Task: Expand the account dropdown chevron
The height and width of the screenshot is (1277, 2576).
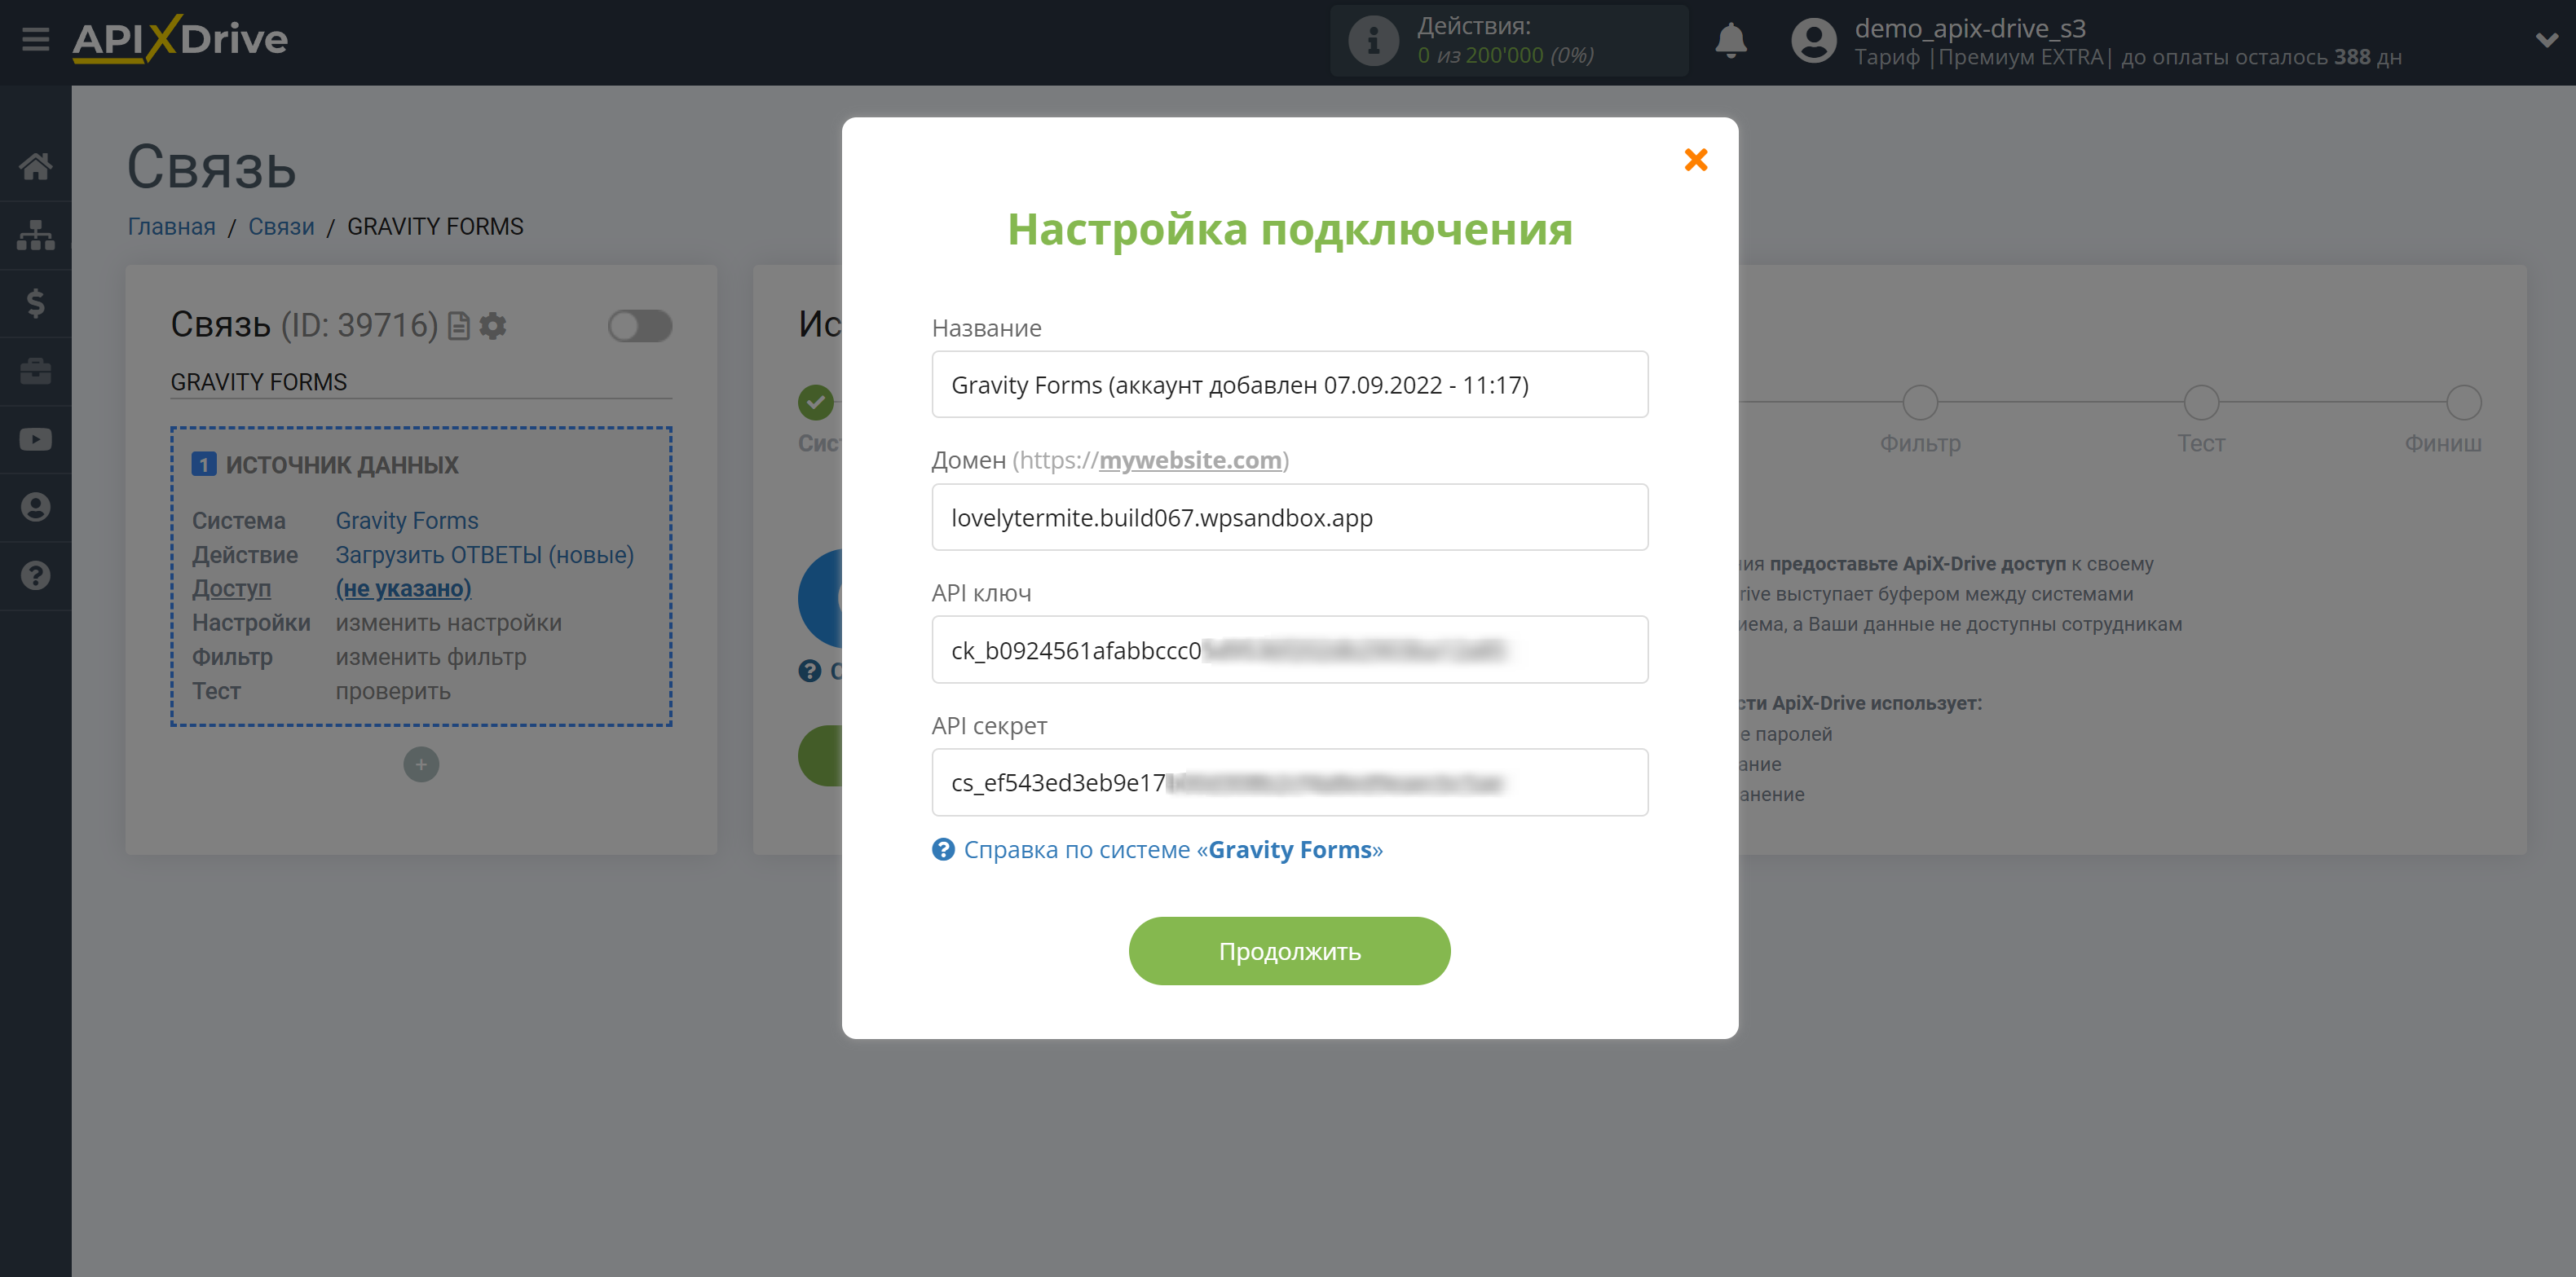Action: pyautogui.click(x=2546, y=40)
